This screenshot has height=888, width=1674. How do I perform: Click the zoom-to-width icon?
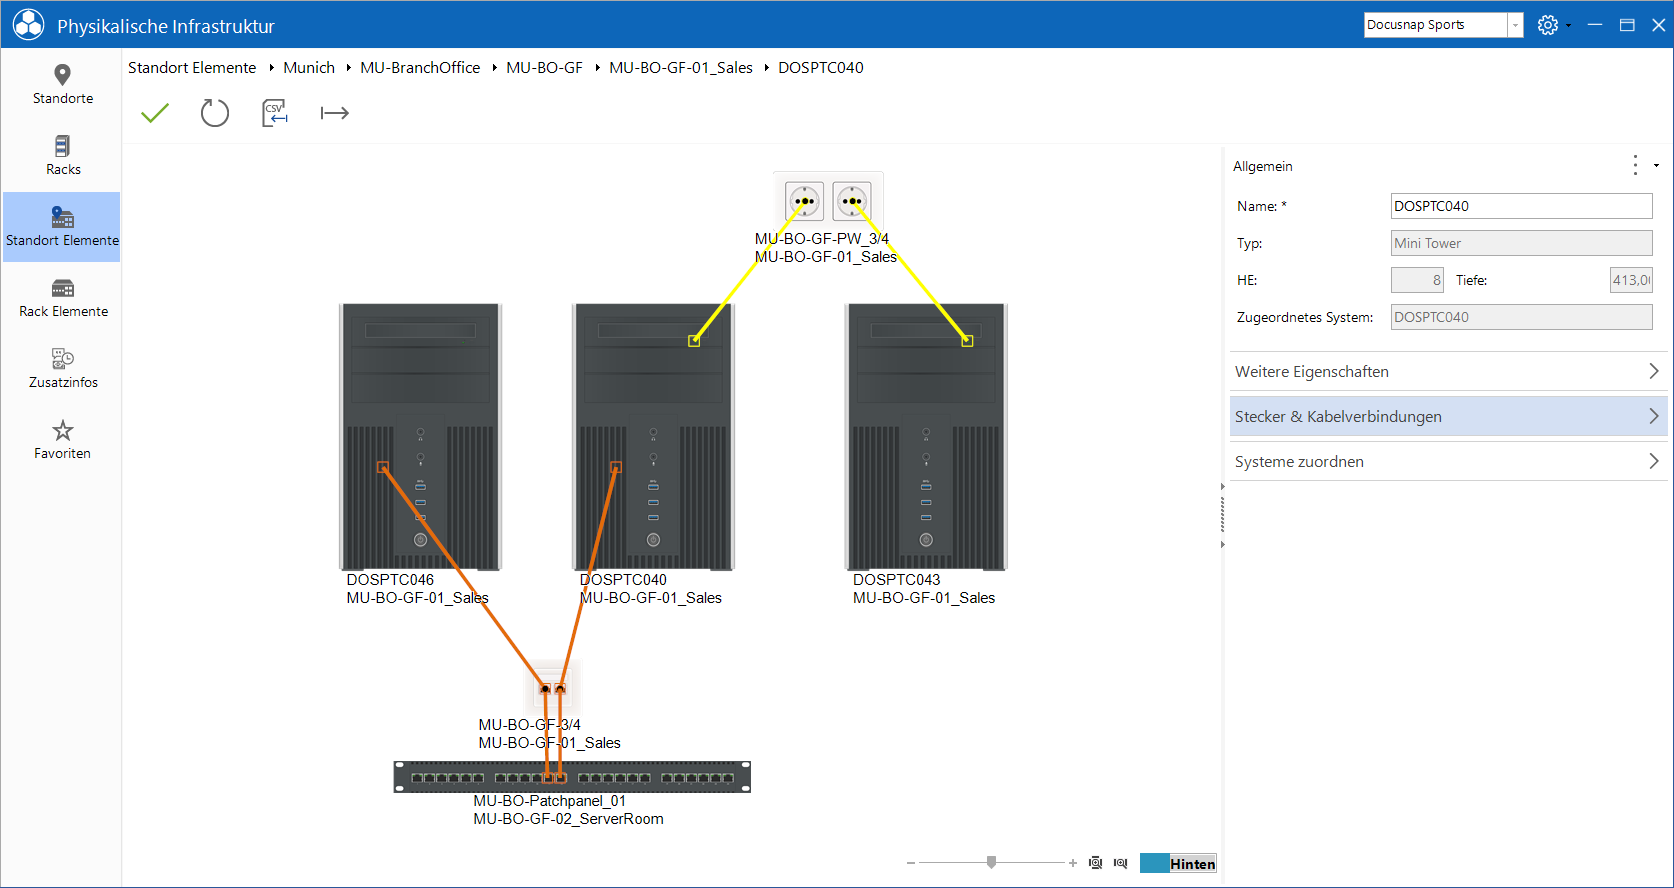(1121, 863)
